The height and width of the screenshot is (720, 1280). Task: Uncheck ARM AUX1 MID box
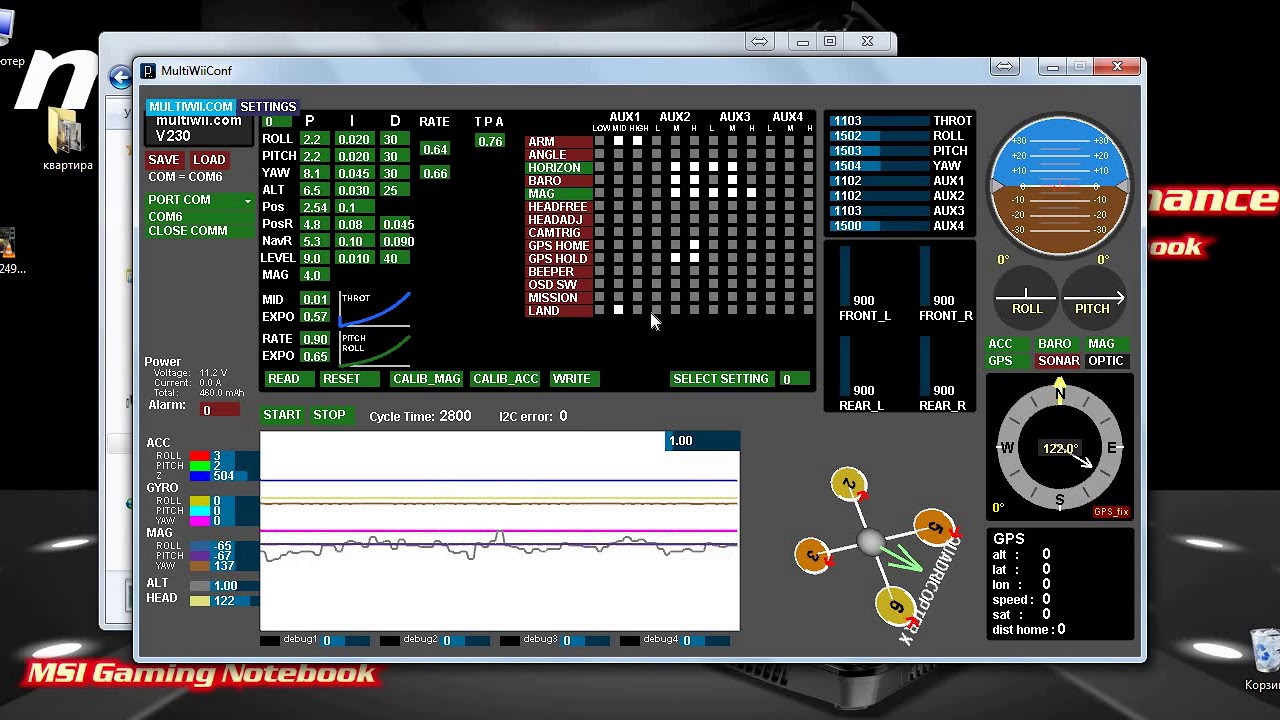pos(618,141)
